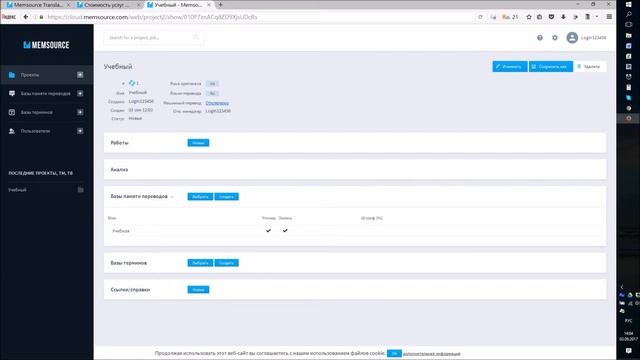This screenshot has width=640, height=360.
Task: Open browser downloads arrow icon
Action: 563,17
